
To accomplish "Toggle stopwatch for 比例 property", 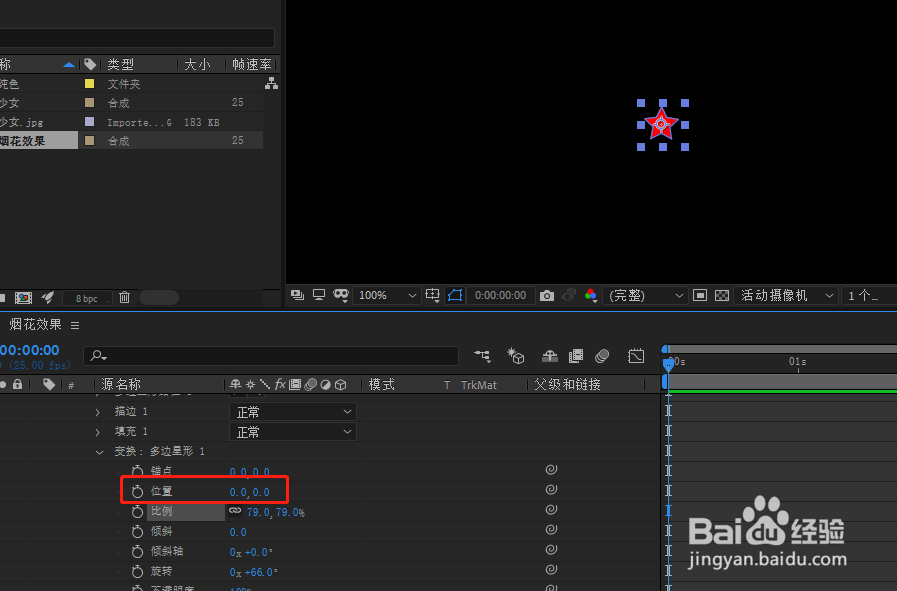I will [137, 511].
